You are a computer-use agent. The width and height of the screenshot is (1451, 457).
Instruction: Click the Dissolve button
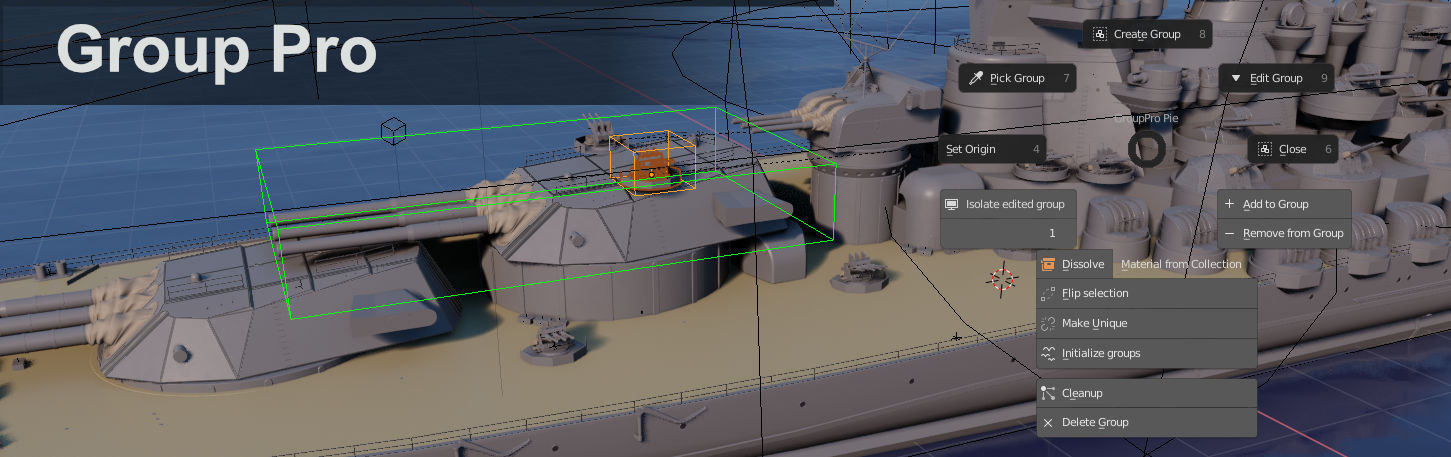1074,264
